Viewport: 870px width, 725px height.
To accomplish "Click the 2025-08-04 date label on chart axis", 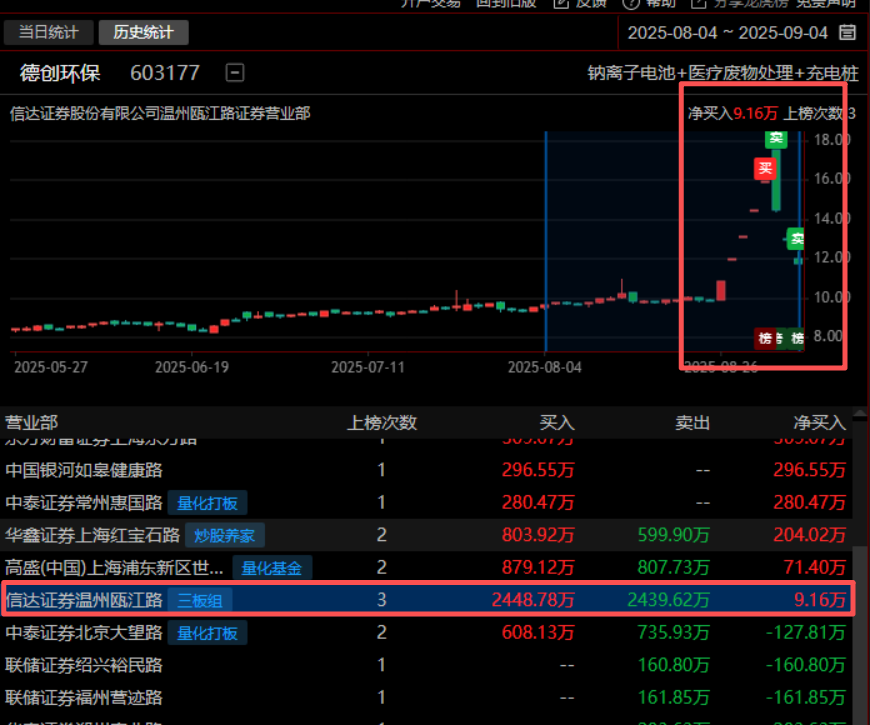I will coord(544,367).
